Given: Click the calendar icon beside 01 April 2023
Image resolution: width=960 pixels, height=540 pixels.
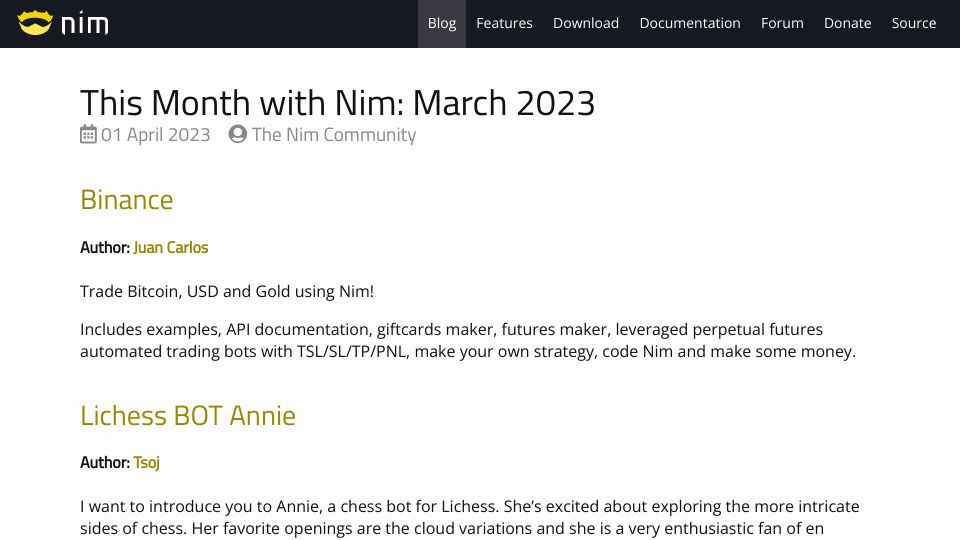Looking at the screenshot, I should (x=88, y=134).
